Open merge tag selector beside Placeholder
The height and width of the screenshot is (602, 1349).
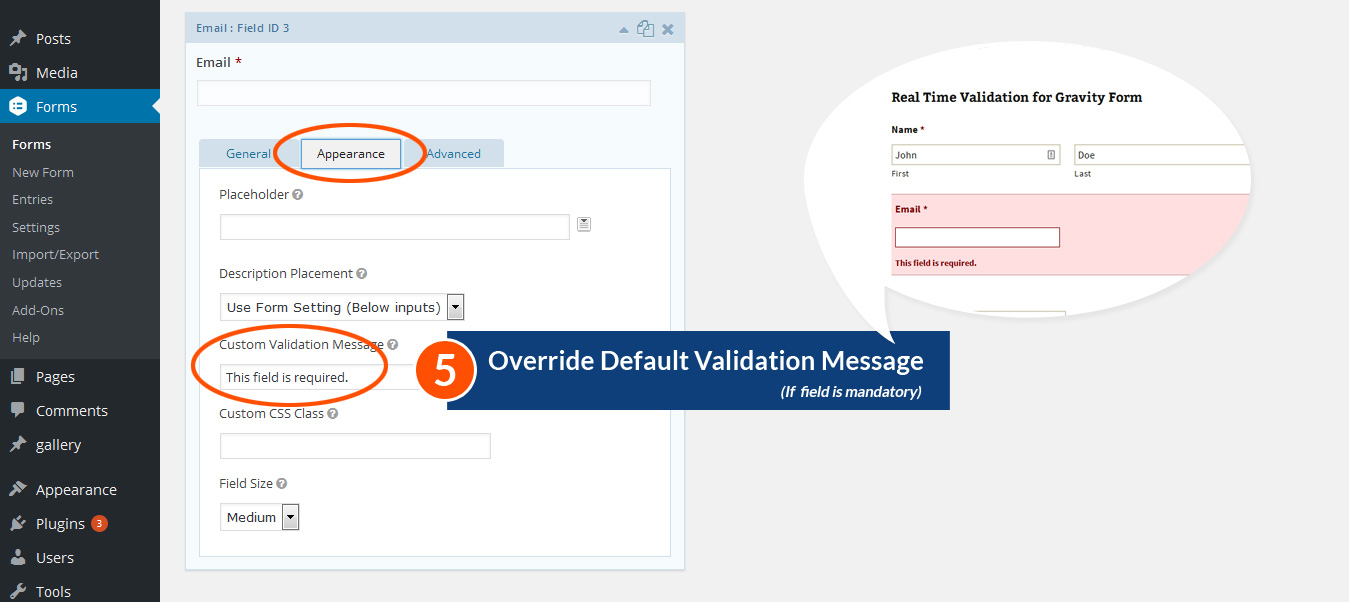[584, 225]
